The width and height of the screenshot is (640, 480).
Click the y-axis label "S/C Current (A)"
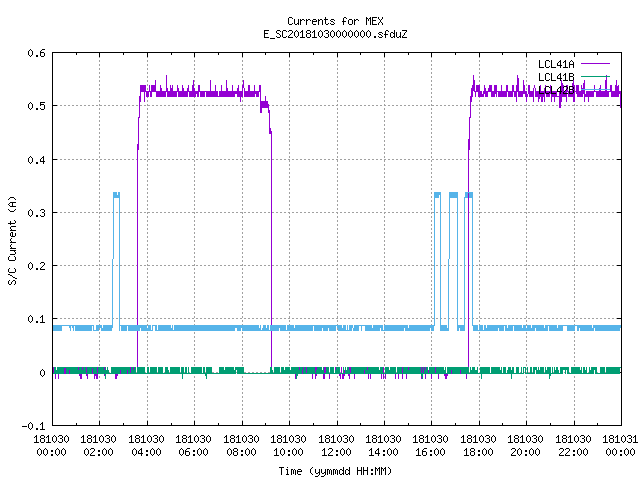click(x=13, y=240)
